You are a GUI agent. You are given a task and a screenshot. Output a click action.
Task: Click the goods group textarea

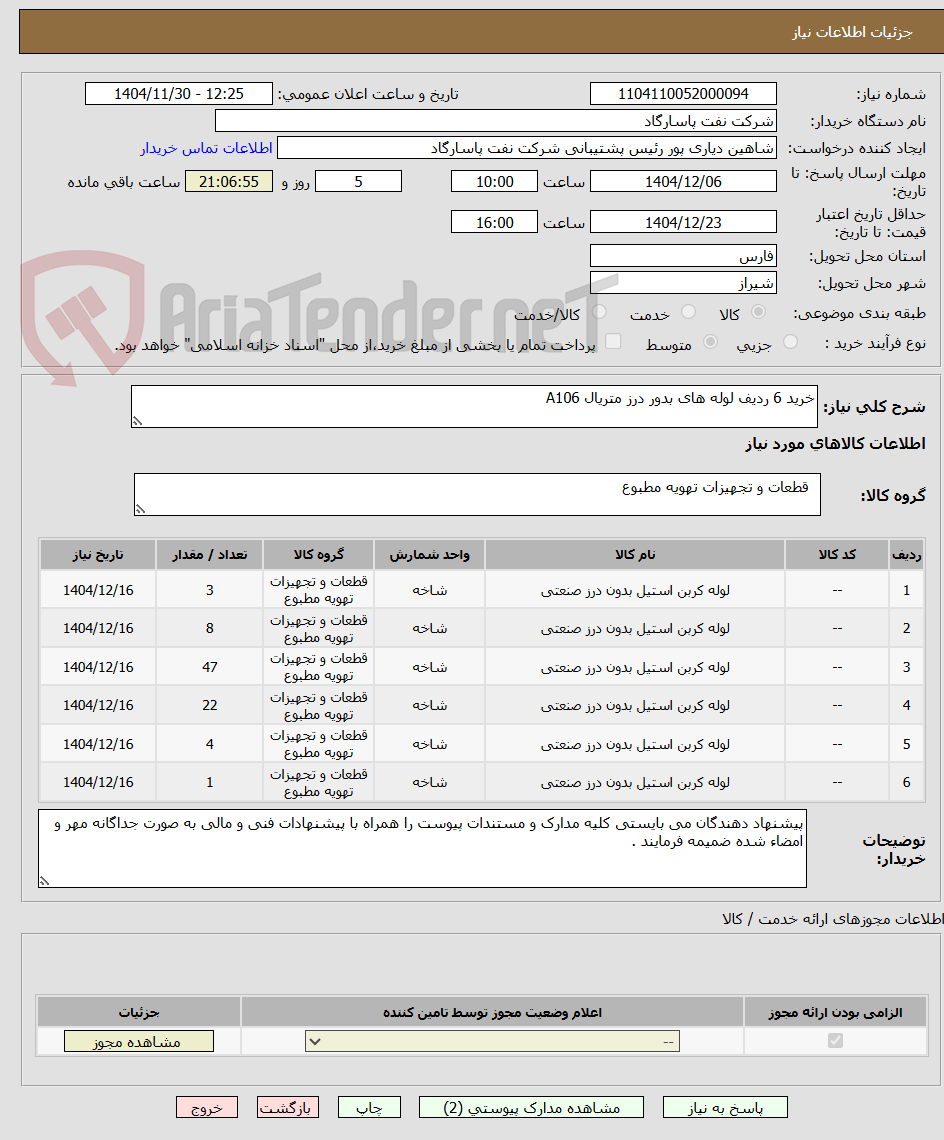click(477, 494)
